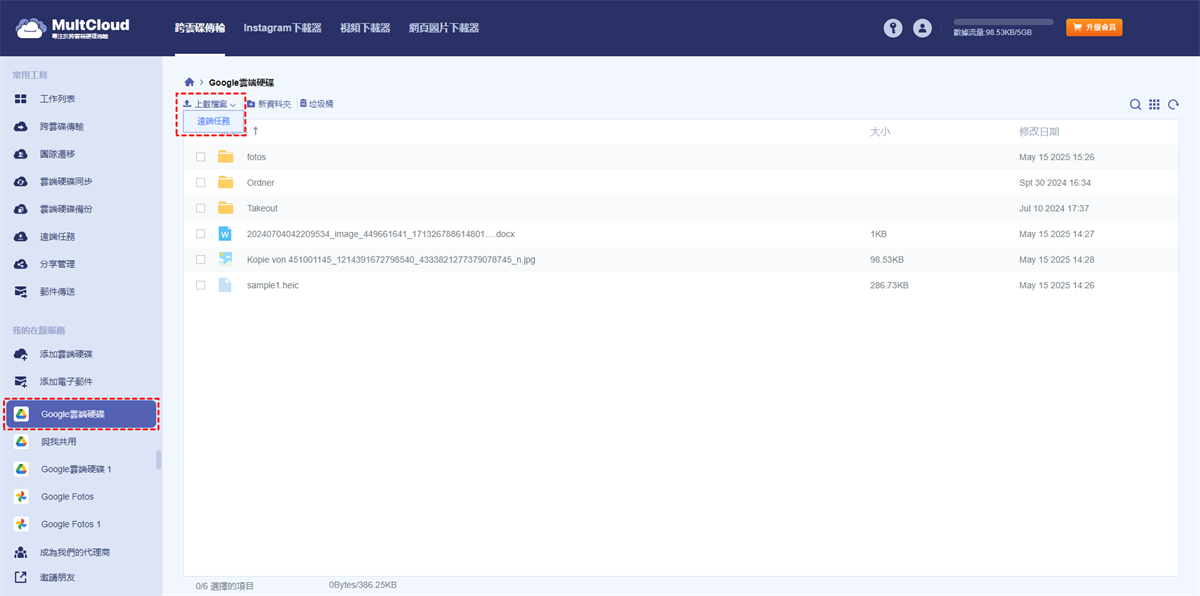Screen dimensions: 1200x596
Task: Open the search magnifier icon
Action: coord(1135,105)
